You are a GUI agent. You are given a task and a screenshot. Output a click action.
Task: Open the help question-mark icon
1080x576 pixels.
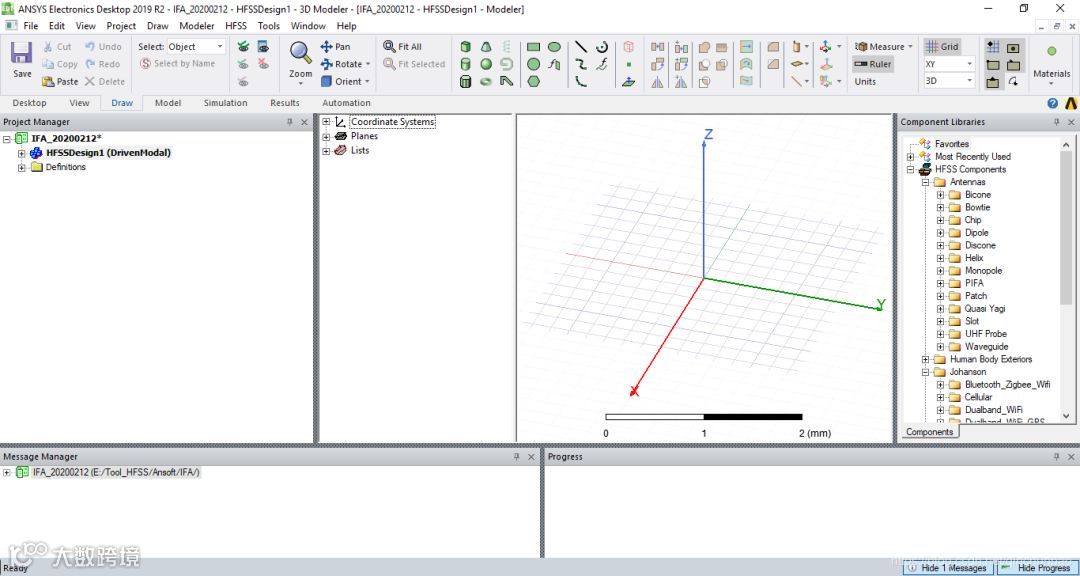pos(1052,103)
